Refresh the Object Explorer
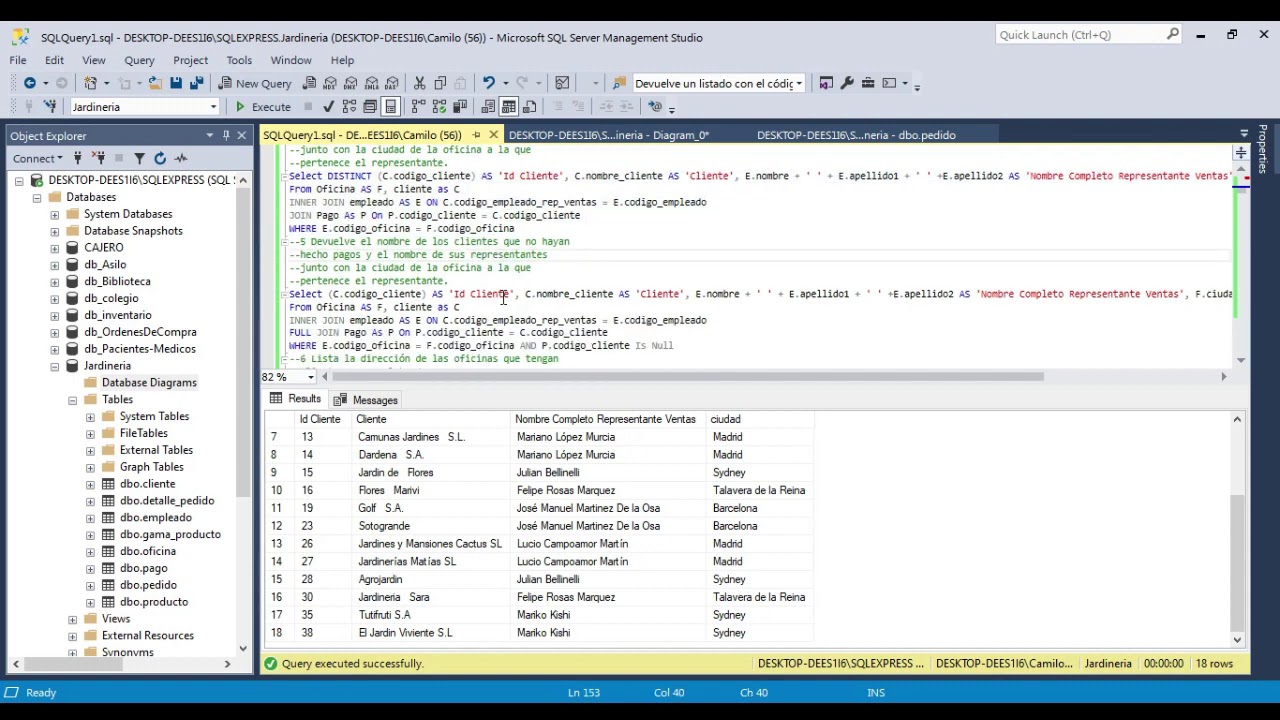The width and height of the screenshot is (1280, 720). pos(160,158)
